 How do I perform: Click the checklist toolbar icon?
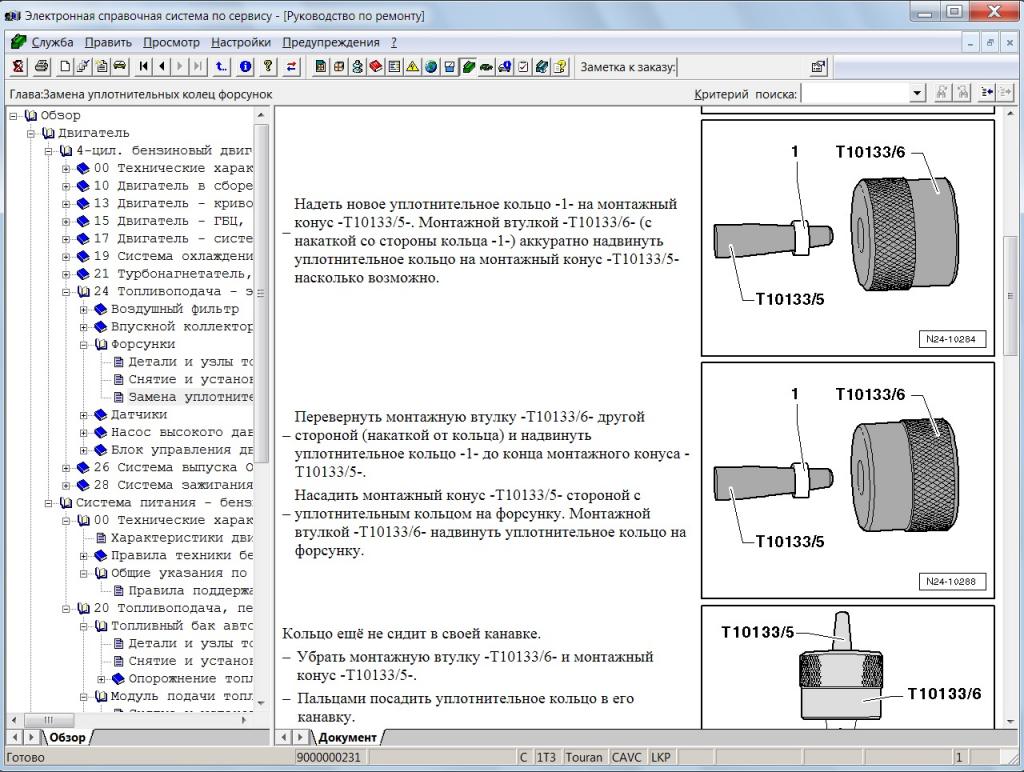pyautogui.click(x=523, y=67)
